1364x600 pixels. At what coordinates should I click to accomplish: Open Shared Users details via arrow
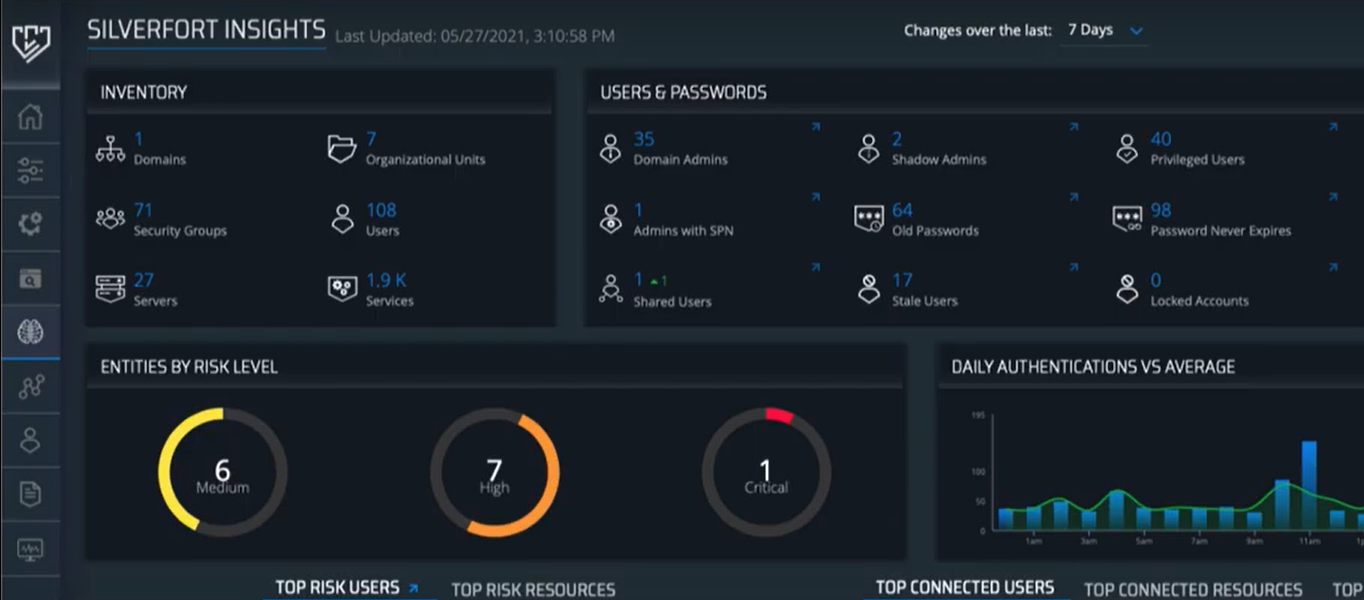coord(815,267)
